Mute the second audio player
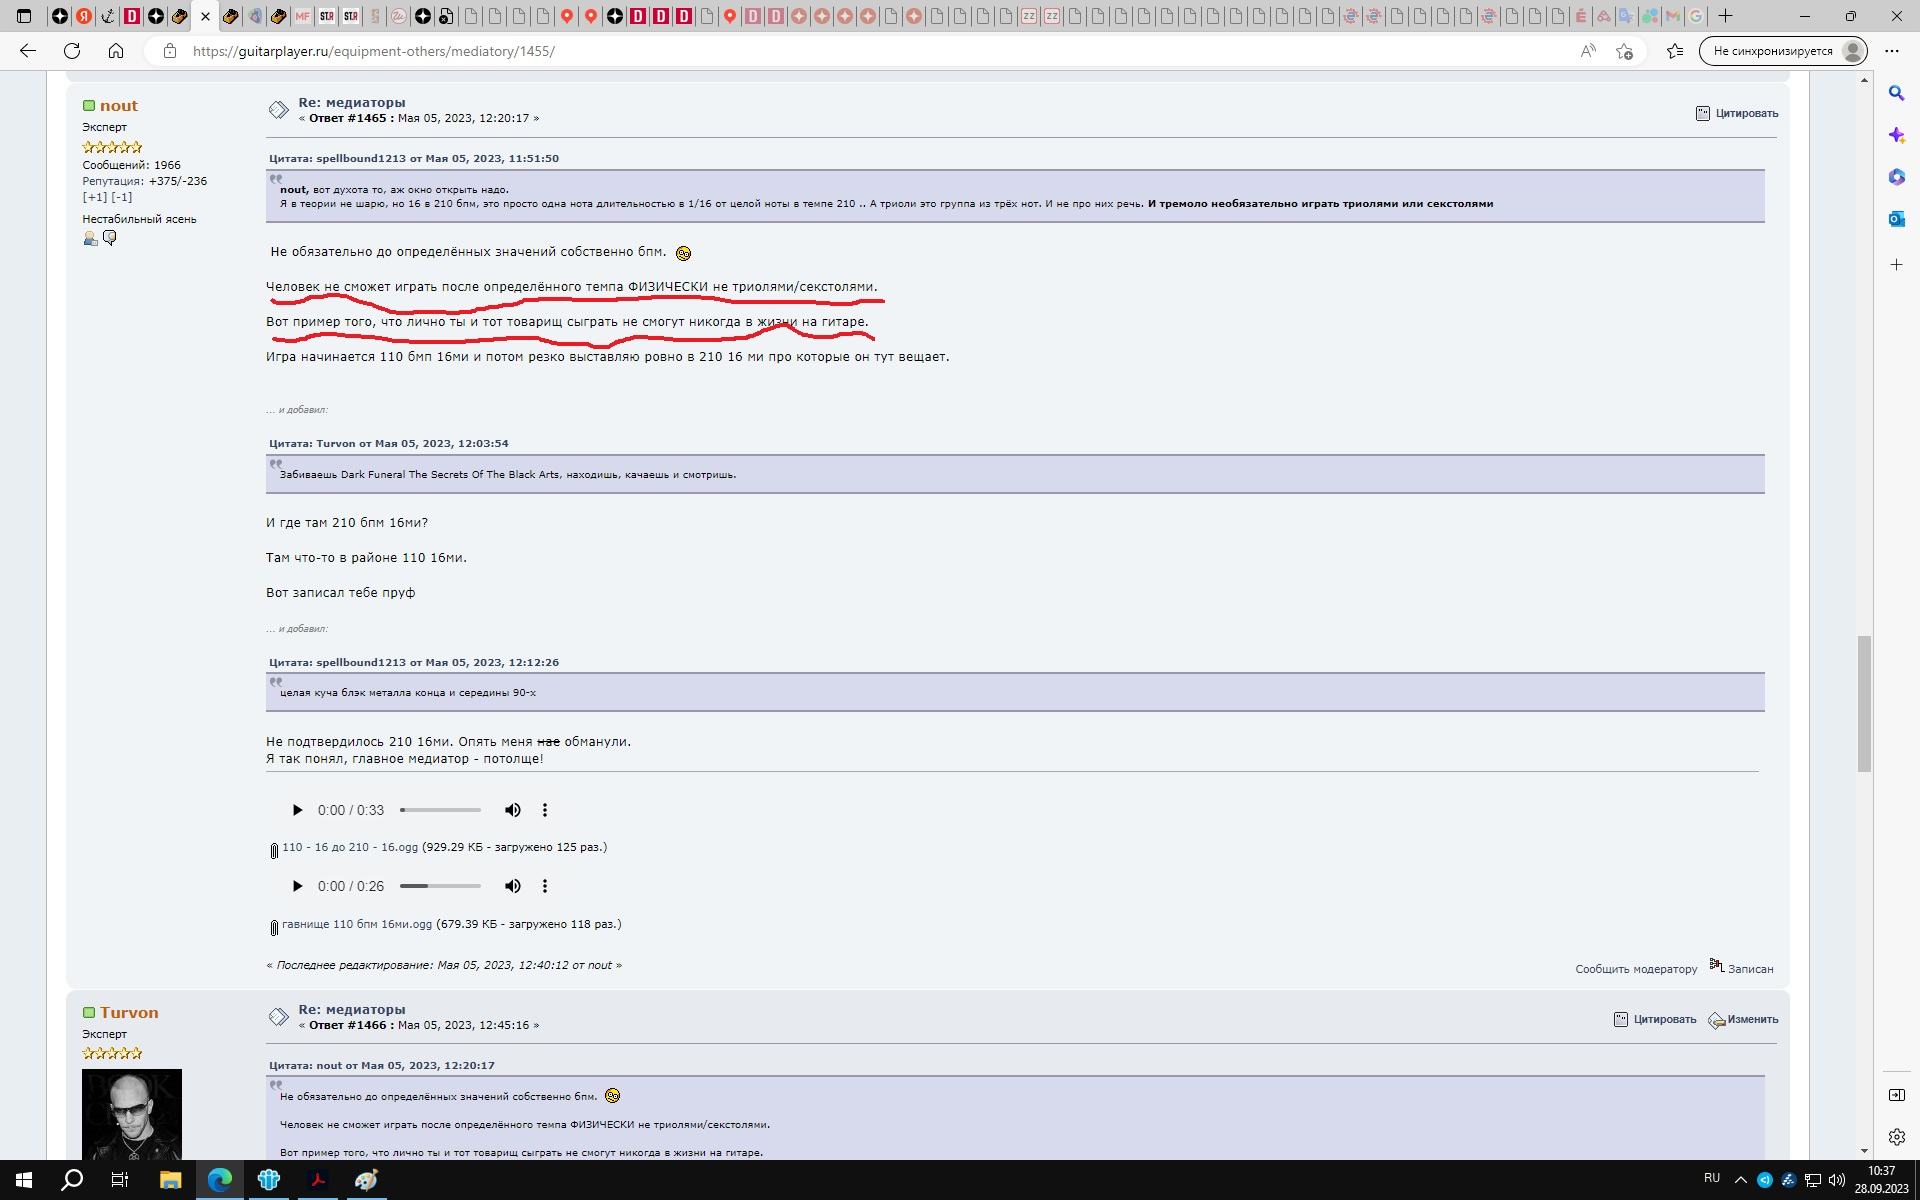This screenshot has height=1200, width=1920. click(x=512, y=886)
